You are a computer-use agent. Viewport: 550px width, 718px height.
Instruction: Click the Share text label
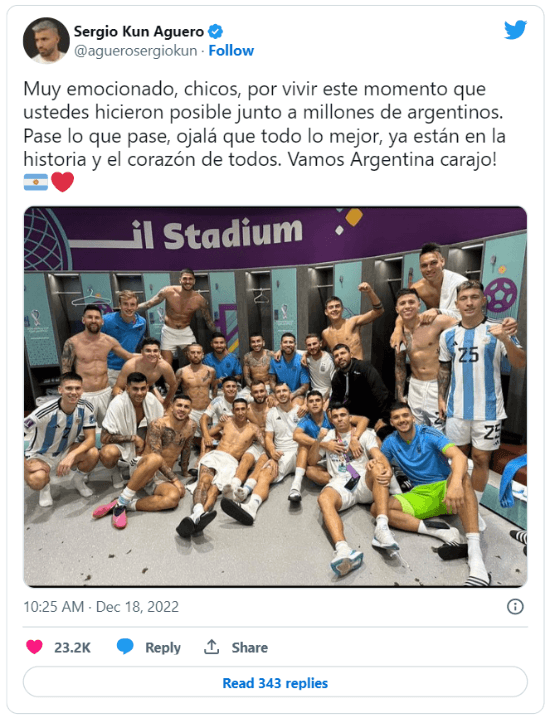(x=250, y=647)
